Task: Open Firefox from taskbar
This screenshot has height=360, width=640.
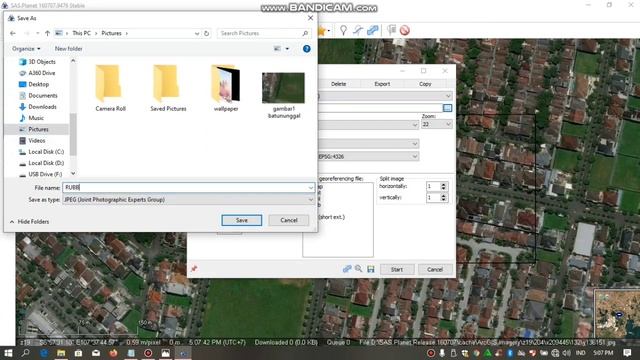Action: 113,353
